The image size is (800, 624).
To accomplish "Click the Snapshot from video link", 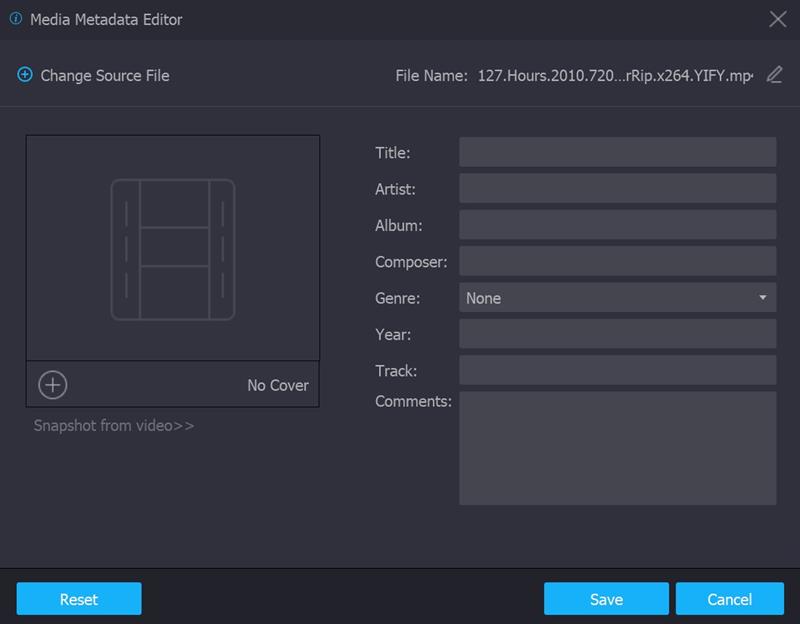I will pos(114,426).
